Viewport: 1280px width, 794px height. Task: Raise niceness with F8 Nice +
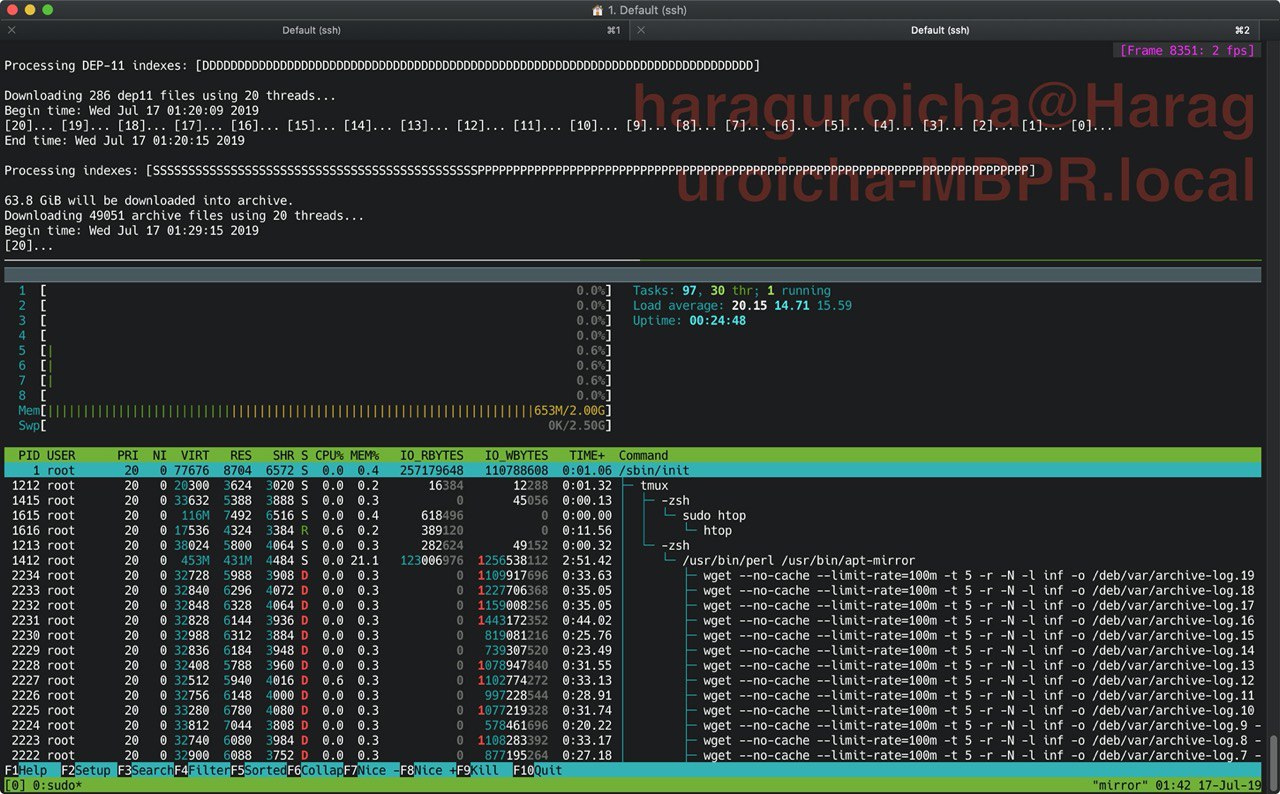[428, 771]
